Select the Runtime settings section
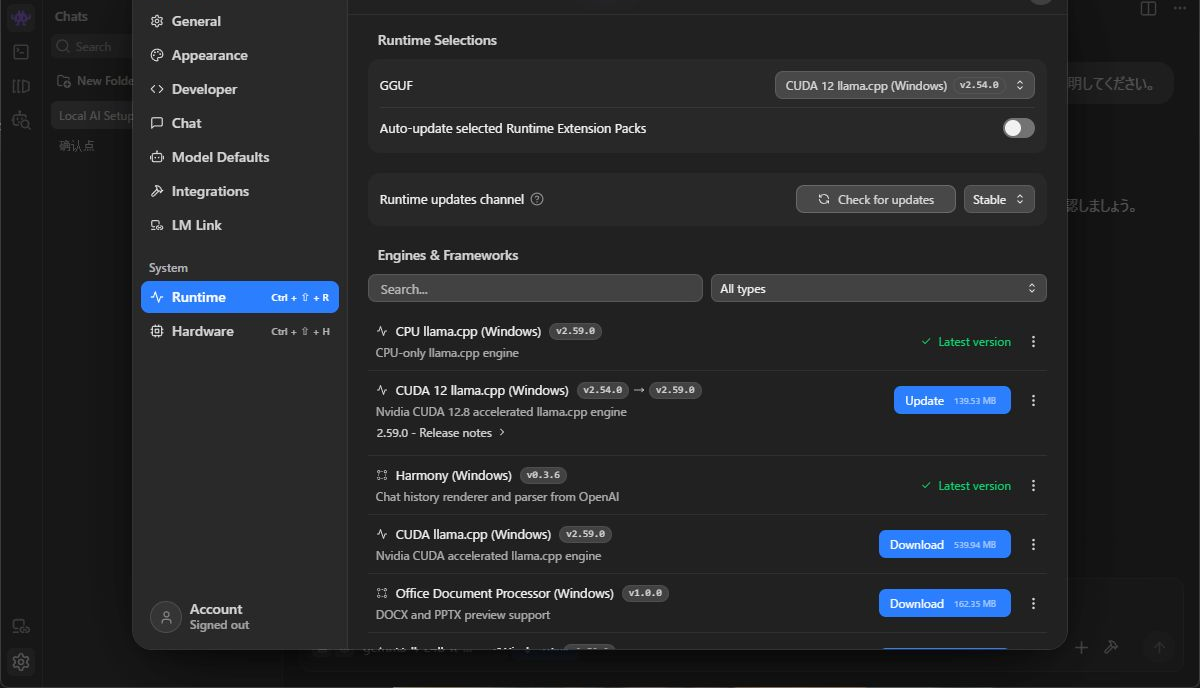The image size is (1200, 688). [x=240, y=297]
